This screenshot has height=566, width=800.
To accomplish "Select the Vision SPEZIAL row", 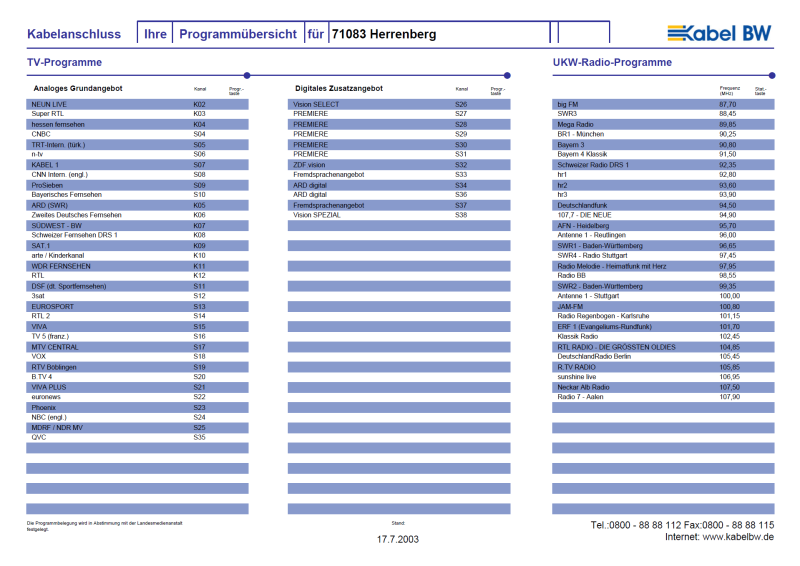I will [399, 215].
